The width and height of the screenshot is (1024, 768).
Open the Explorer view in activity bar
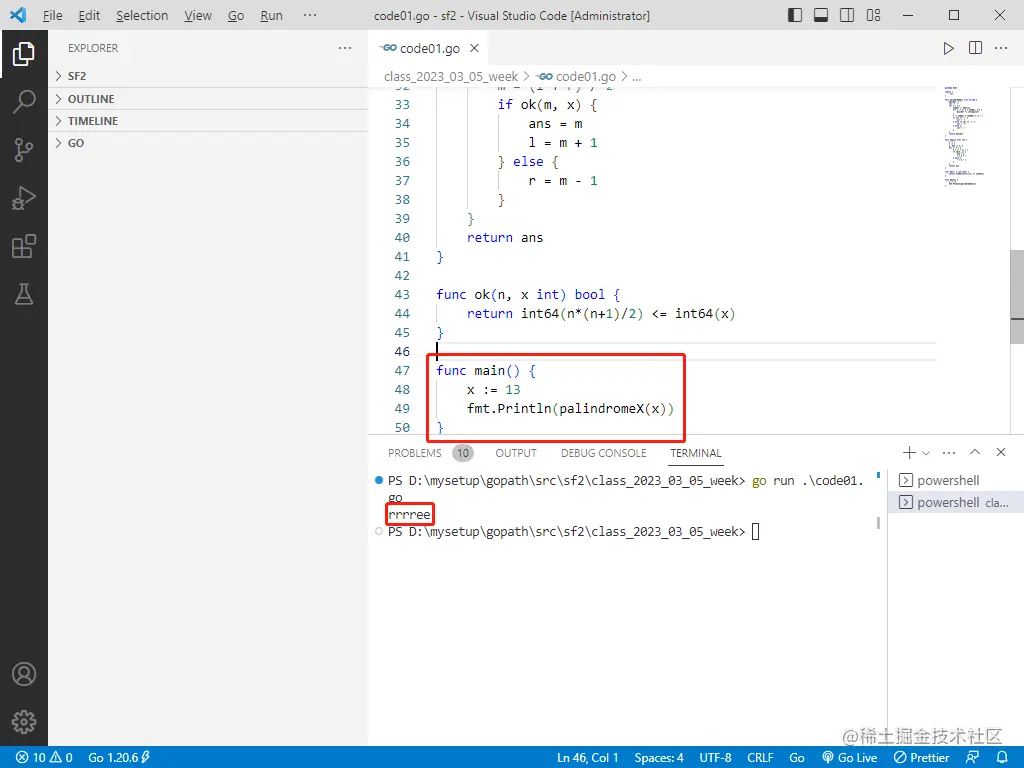tap(24, 54)
